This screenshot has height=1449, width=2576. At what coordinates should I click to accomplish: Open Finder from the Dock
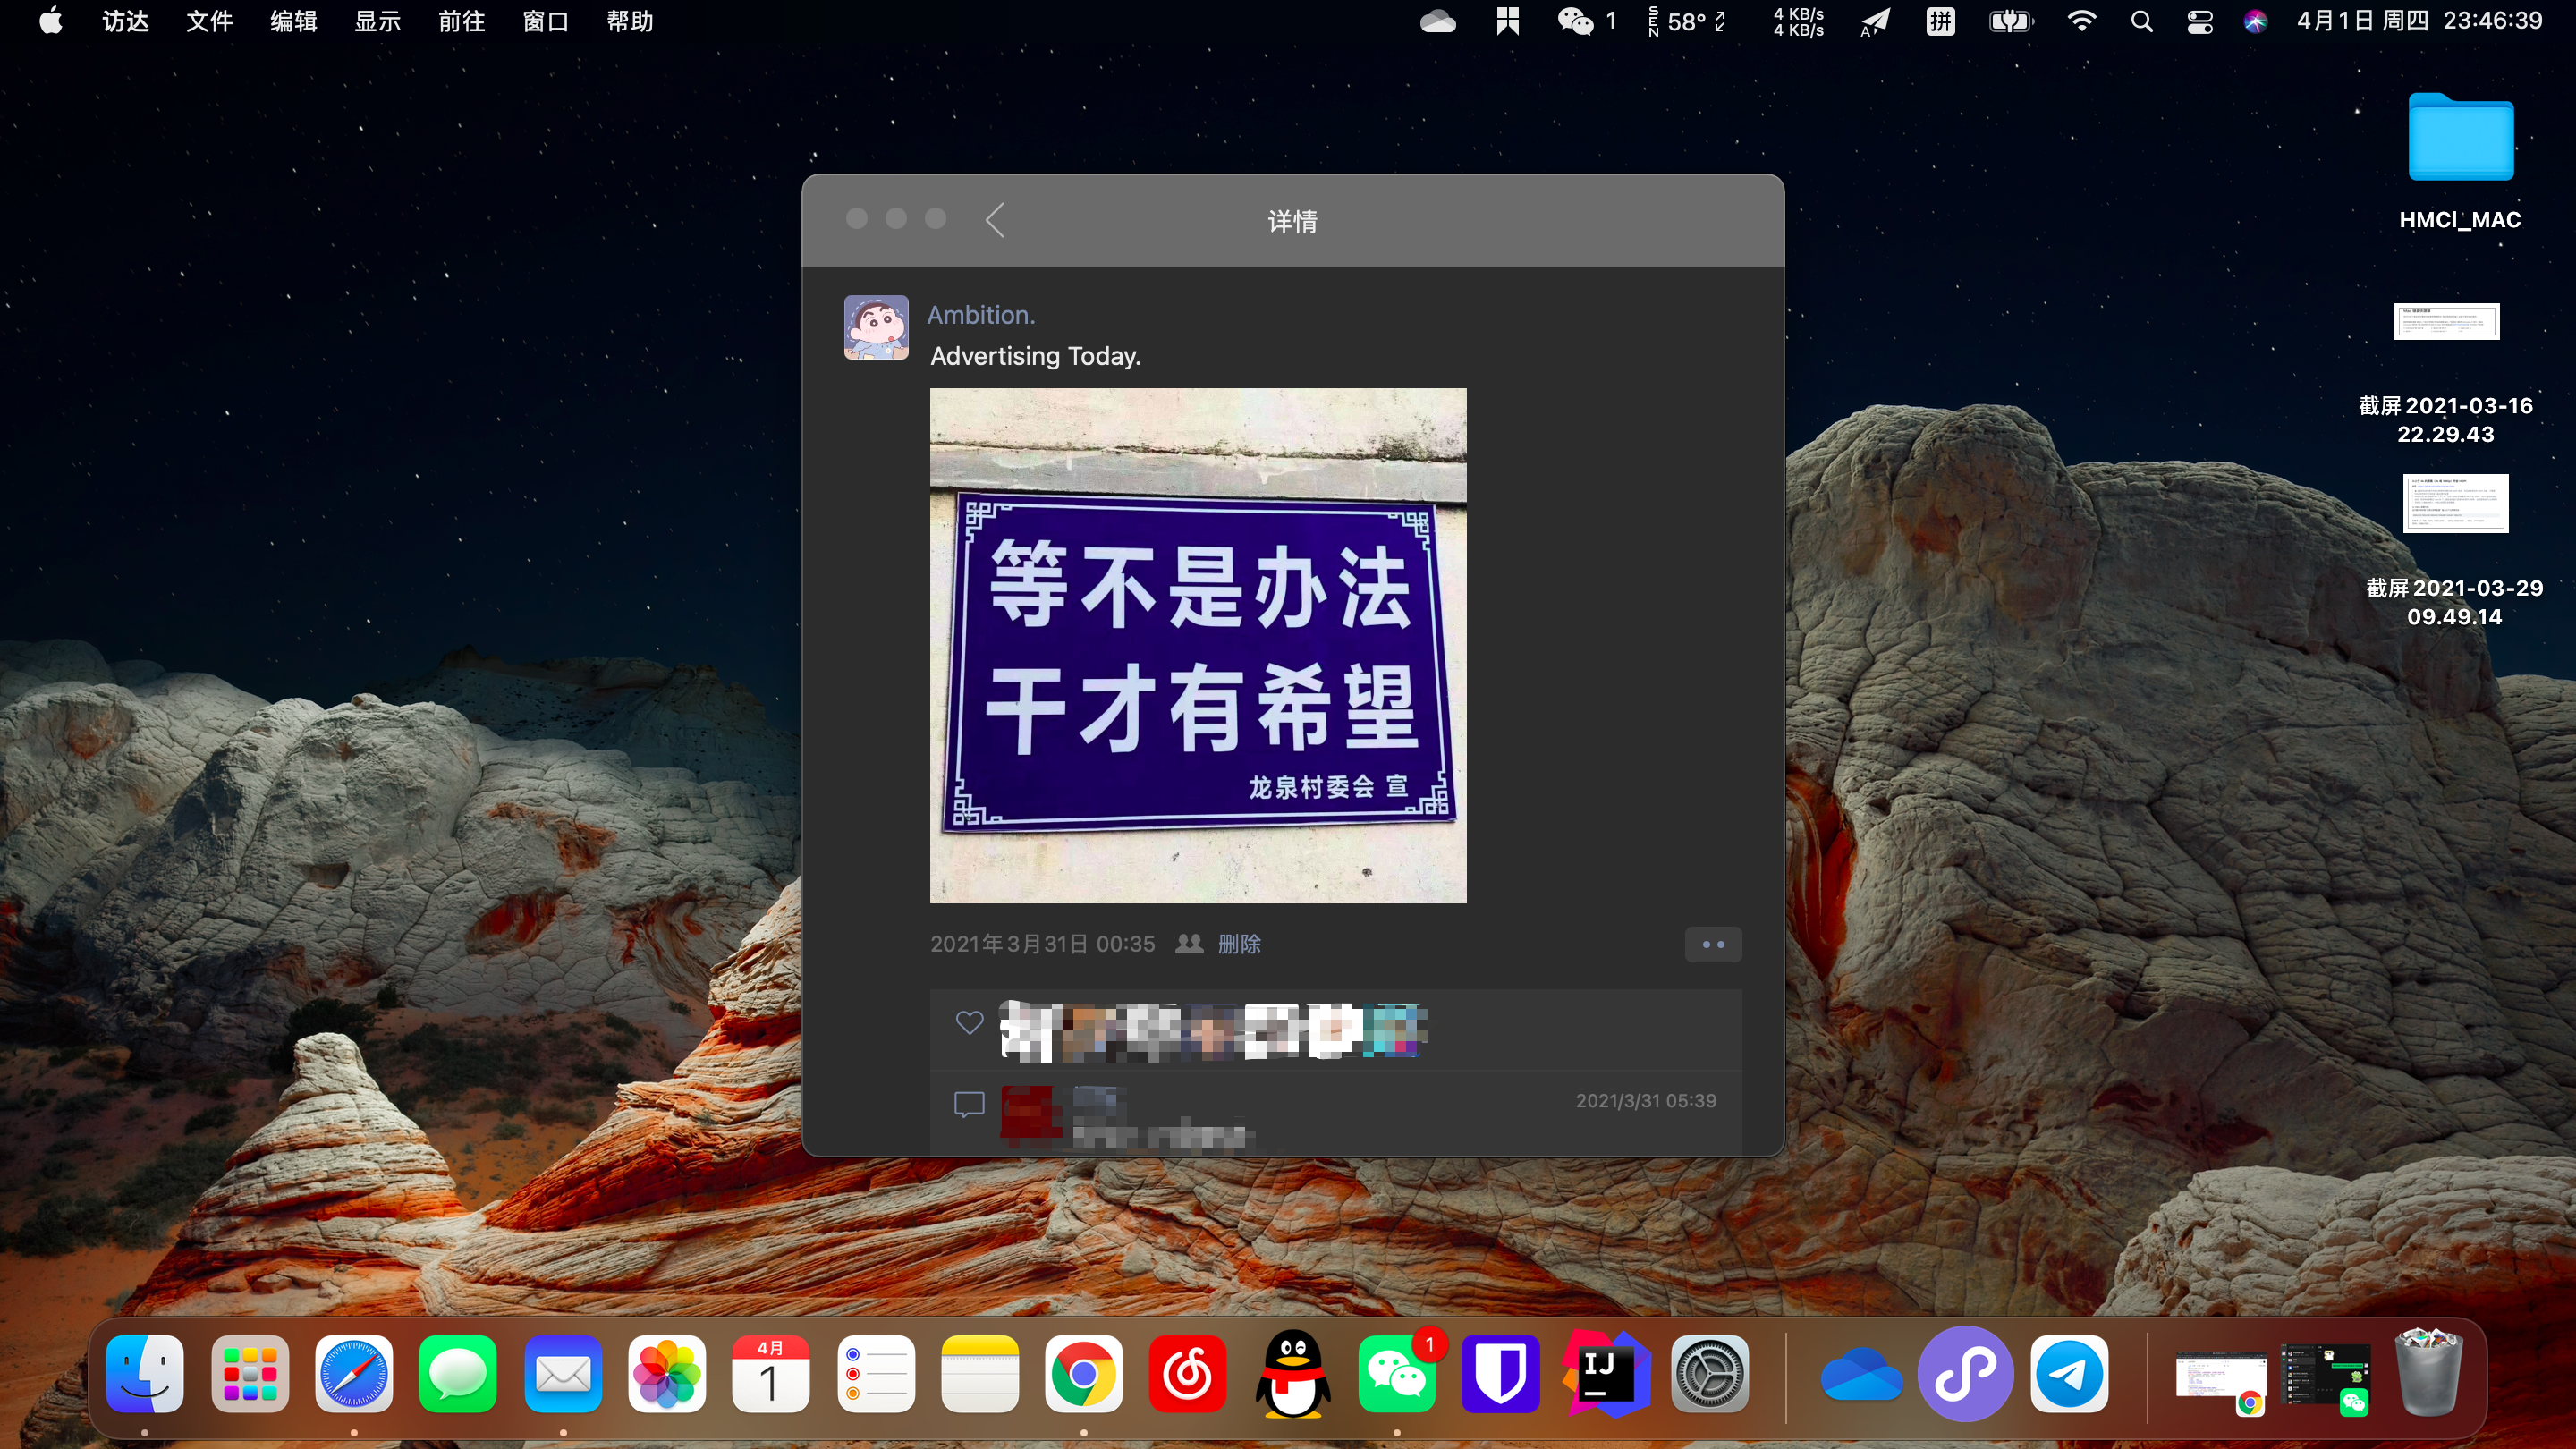point(145,1373)
